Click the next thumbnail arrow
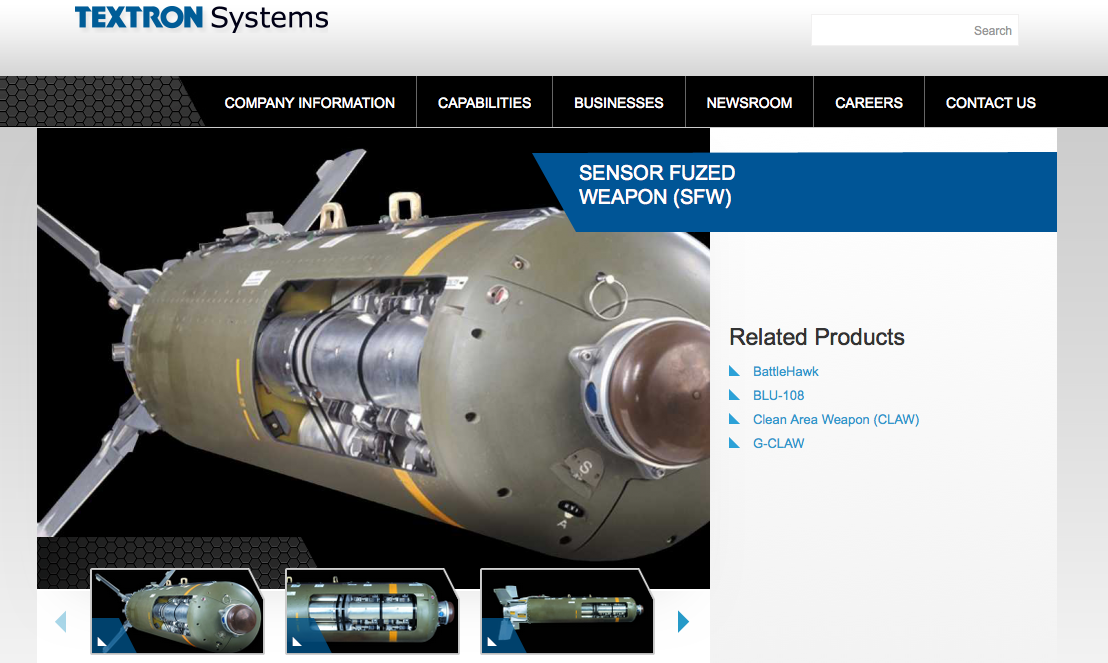 coord(683,621)
